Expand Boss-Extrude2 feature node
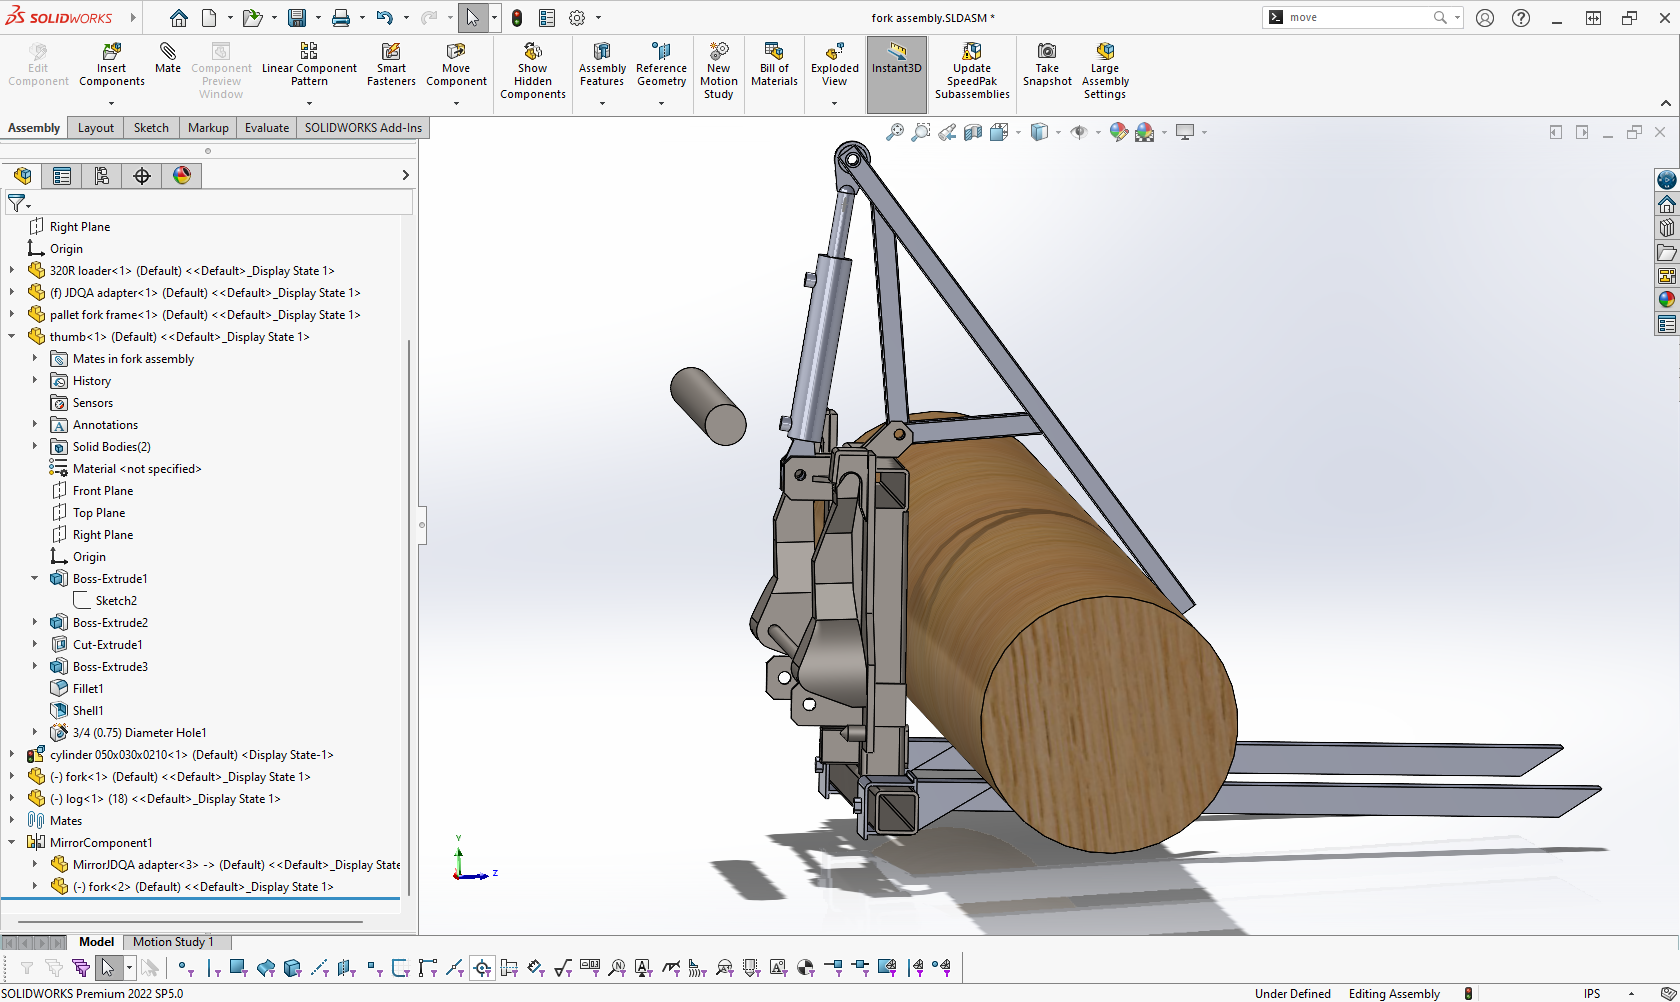The height and width of the screenshot is (1002, 1680). (x=35, y=623)
